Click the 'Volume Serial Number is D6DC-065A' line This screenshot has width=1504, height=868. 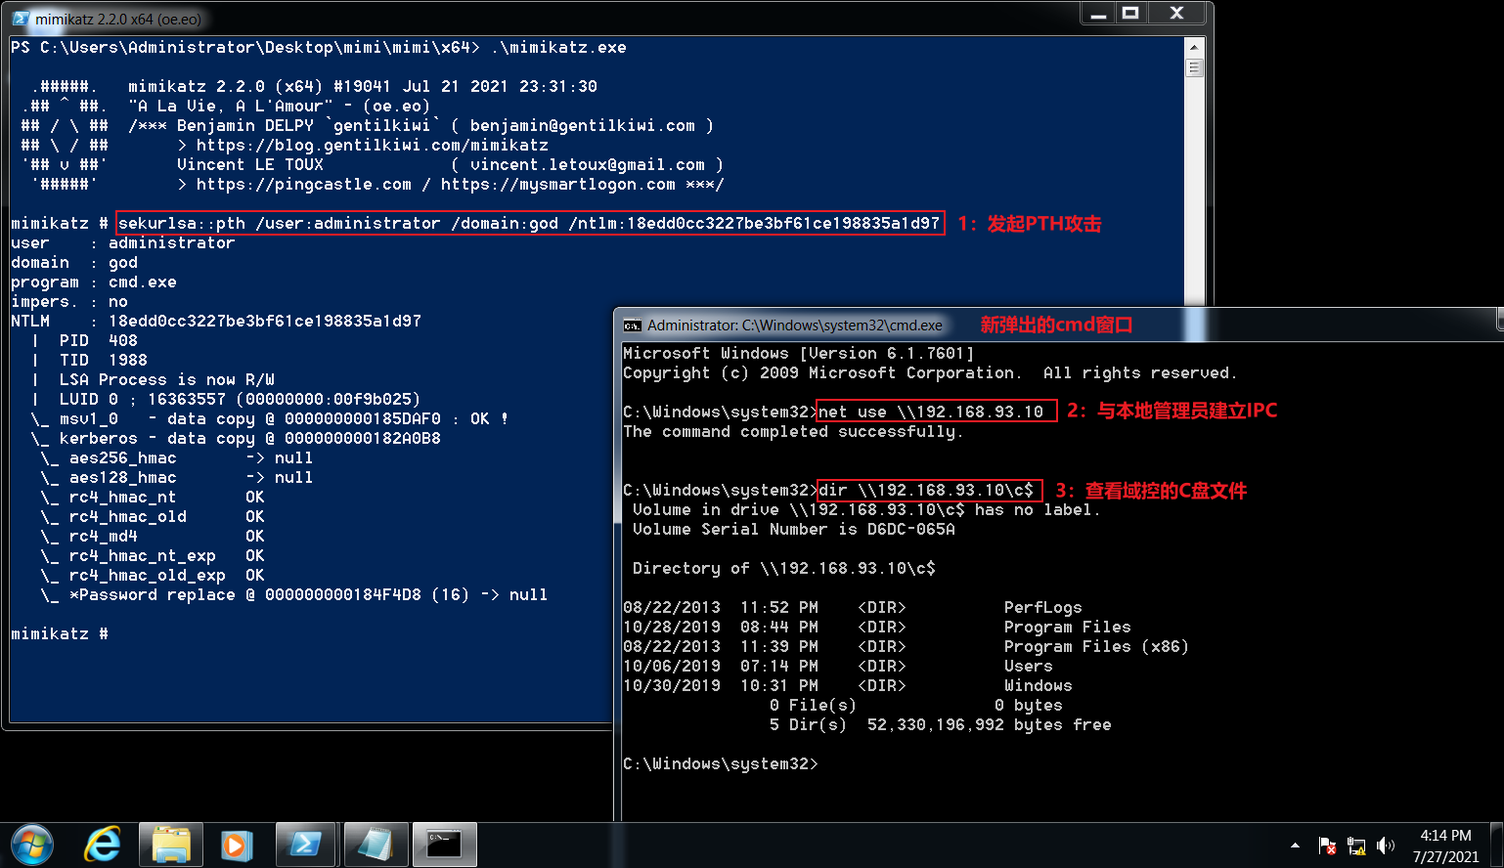[794, 530]
